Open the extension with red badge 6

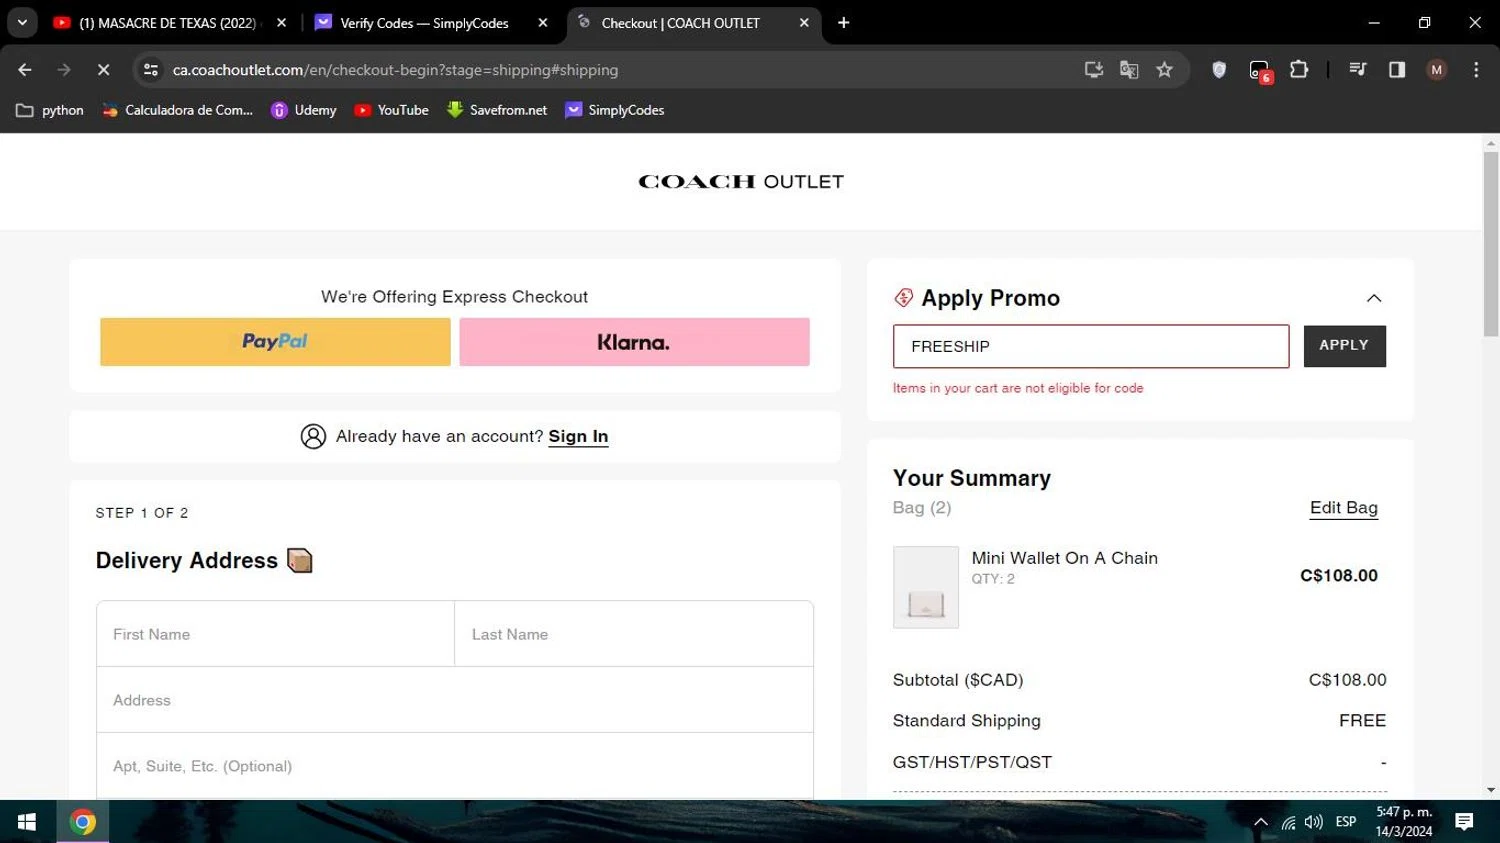(1259, 70)
